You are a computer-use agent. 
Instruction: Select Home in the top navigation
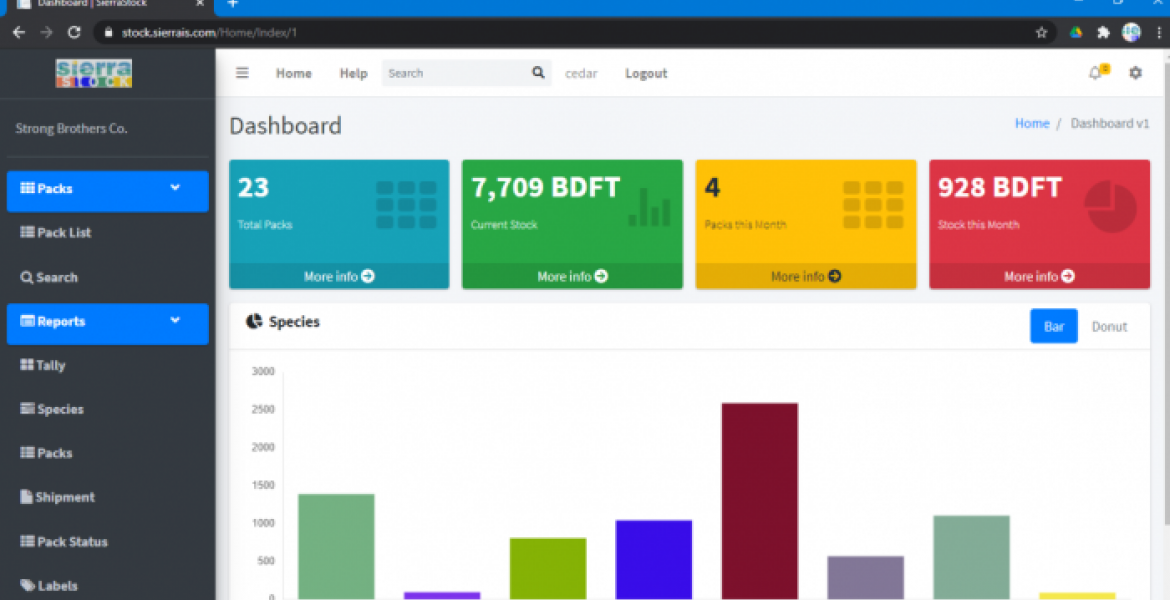pos(293,72)
